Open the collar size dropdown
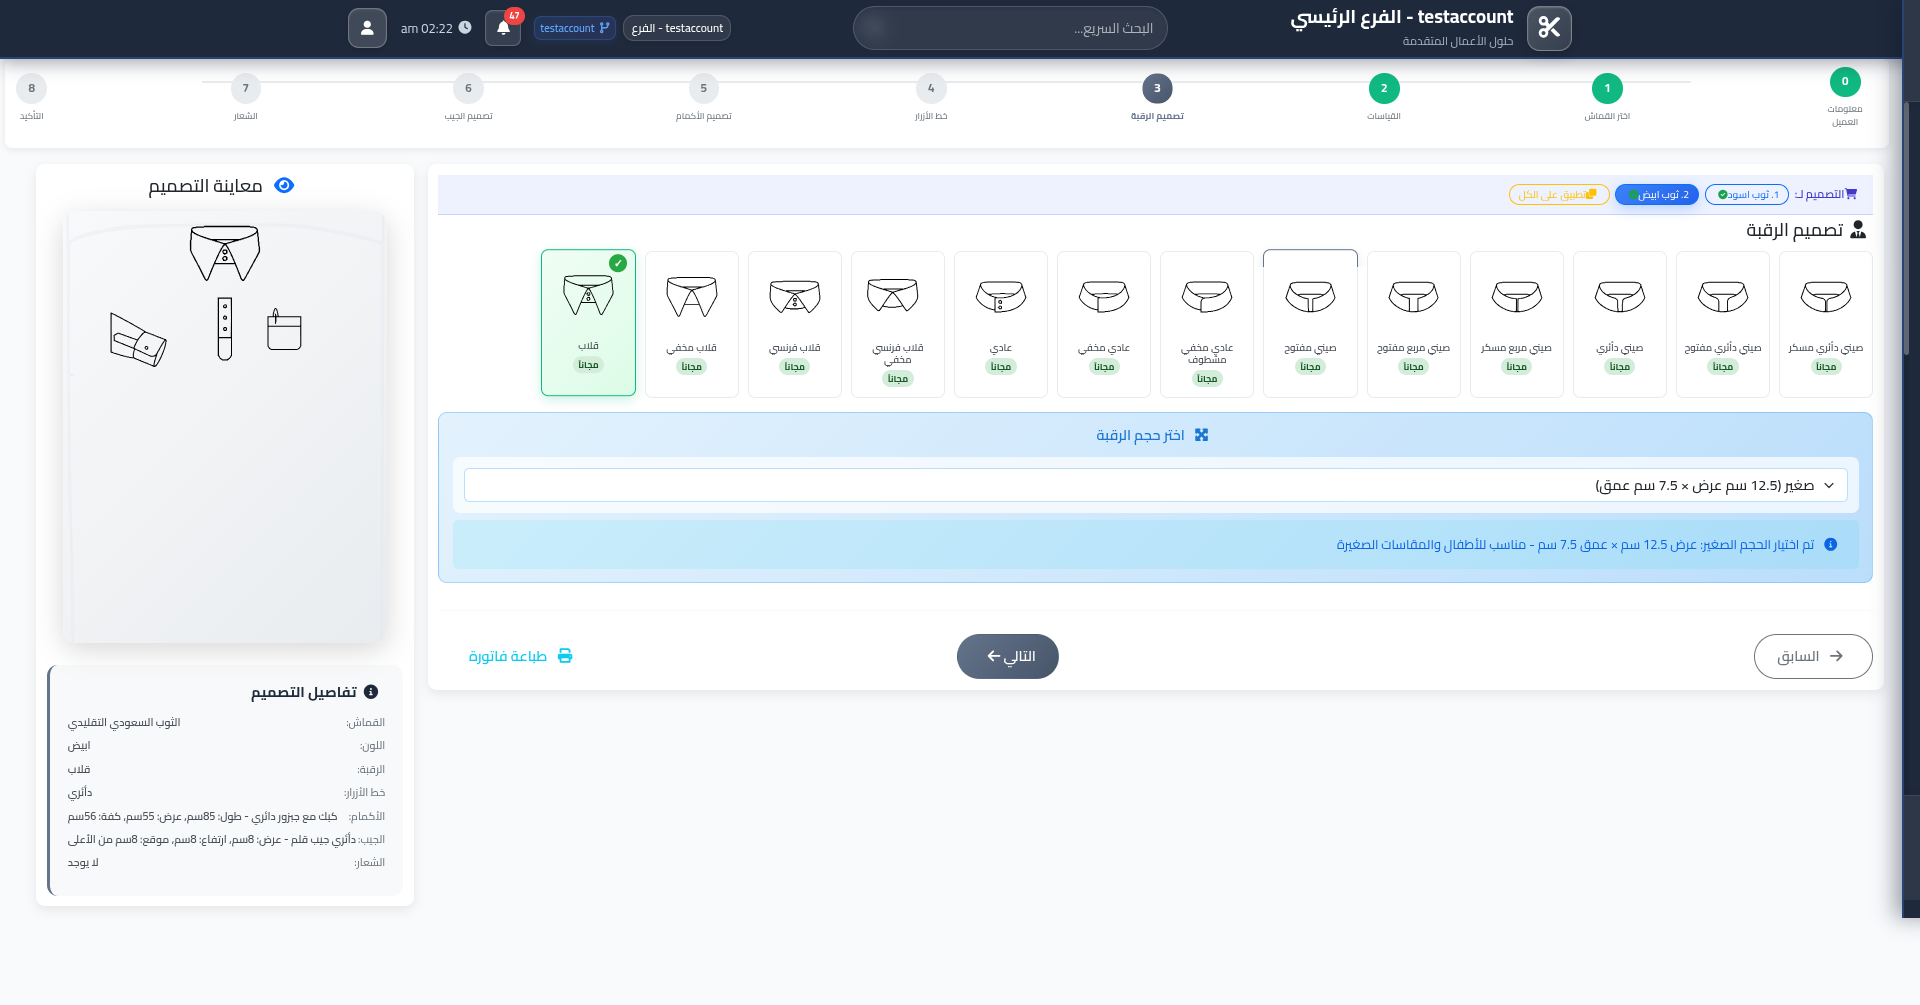Viewport: 1920px width, 1005px height. [x=1155, y=486]
